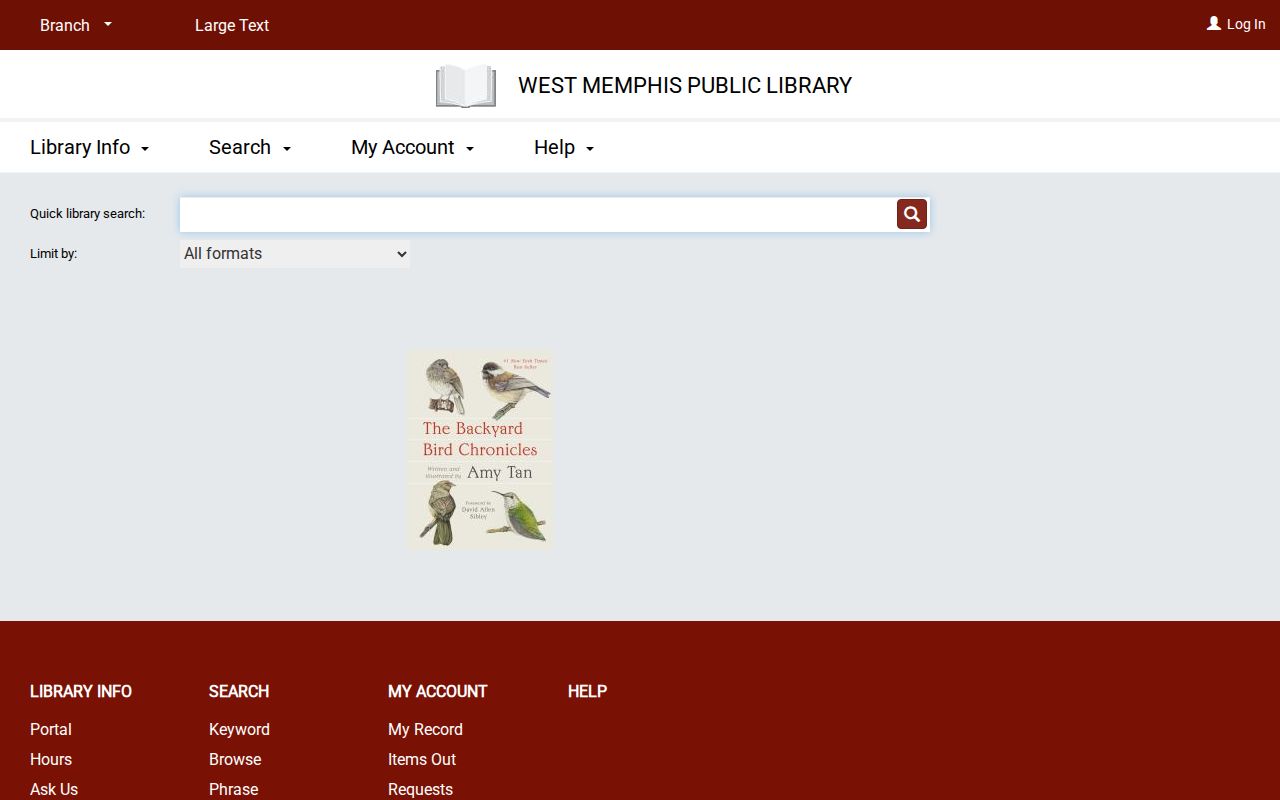
Task: Expand the My Account menu
Action: pyautogui.click(x=413, y=147)
